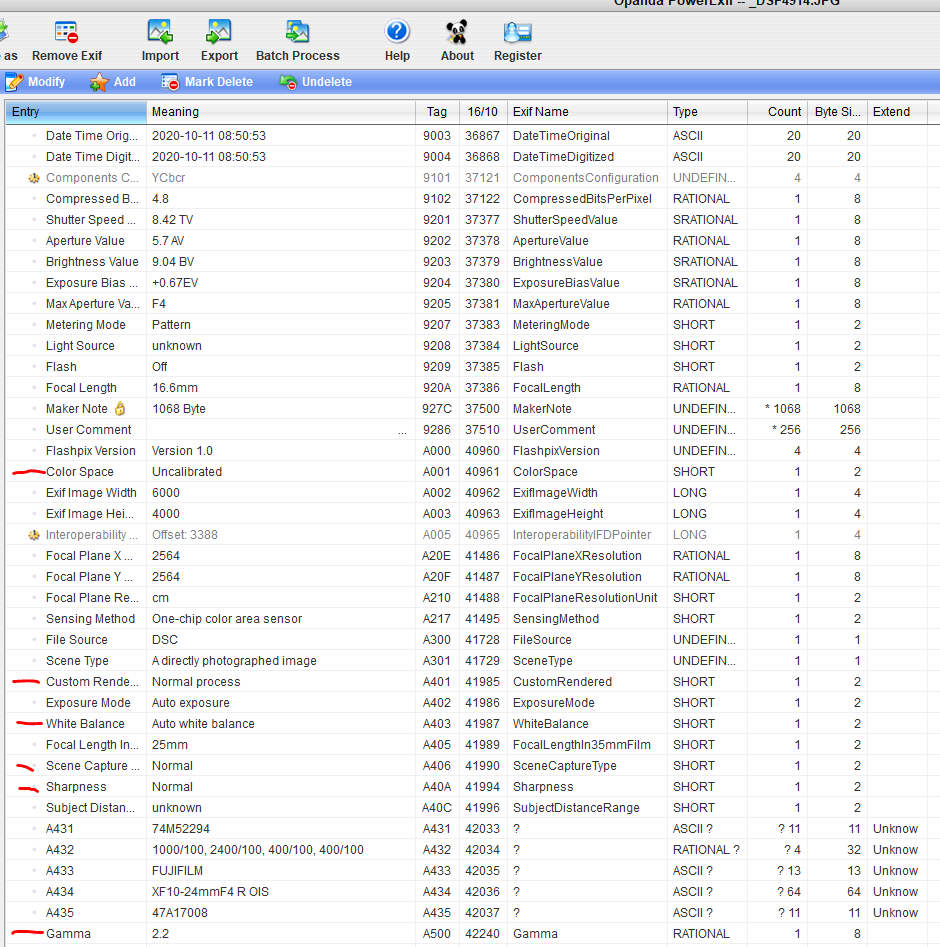This screenshot has height=947, width=940.
Task: Select the Aperture Value entry
Action: [85, 241]
